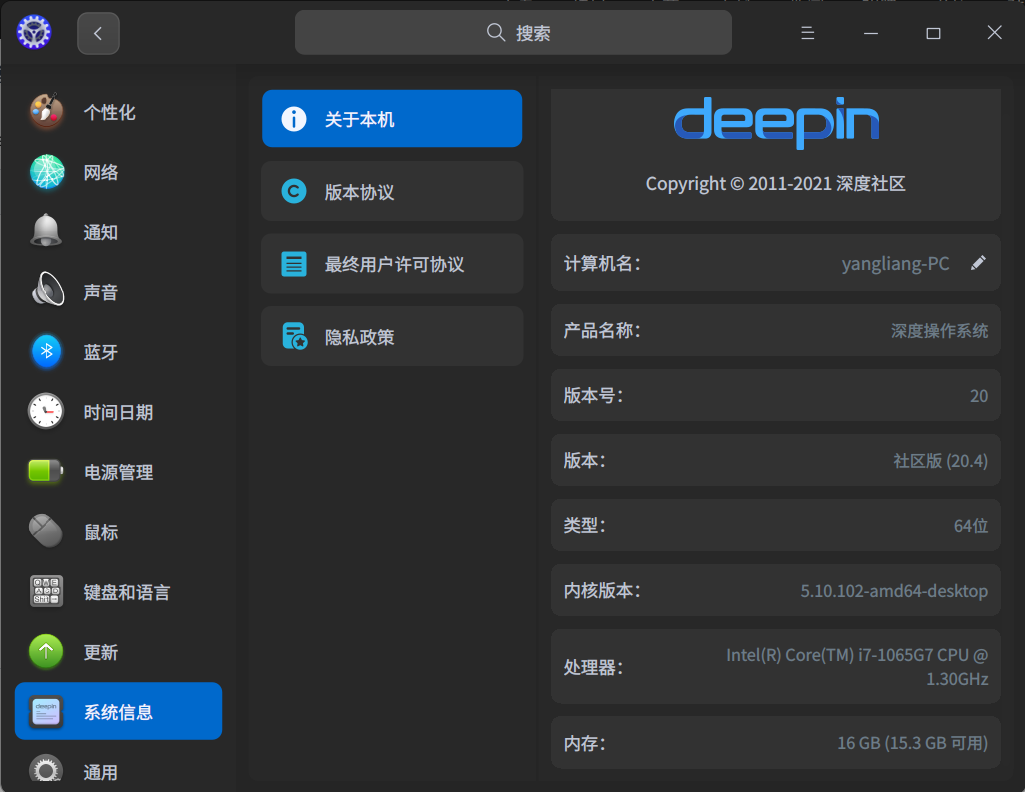Click computer name yangliang-PC
The height and width of the screenshot is (792, 1025).
[x=896, y=263]
